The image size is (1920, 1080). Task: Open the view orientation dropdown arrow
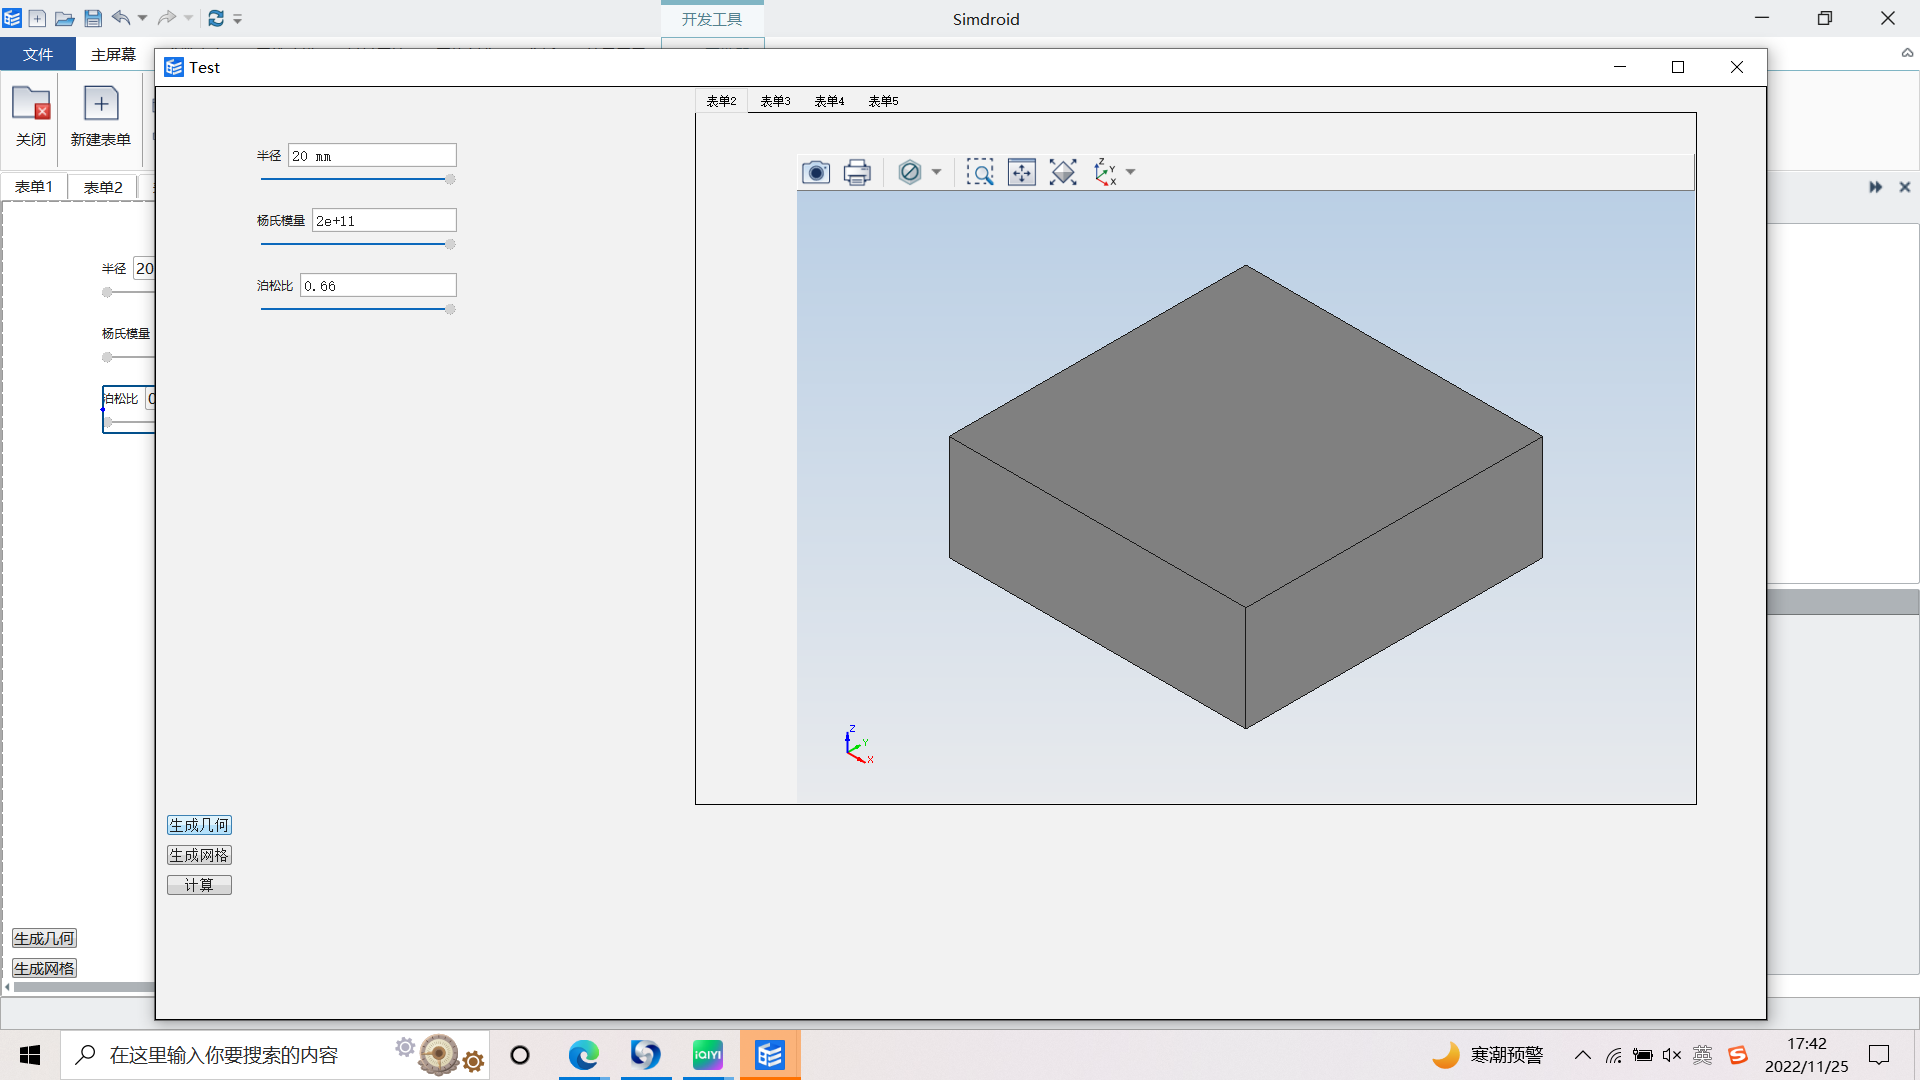[x=1131, y=172]
